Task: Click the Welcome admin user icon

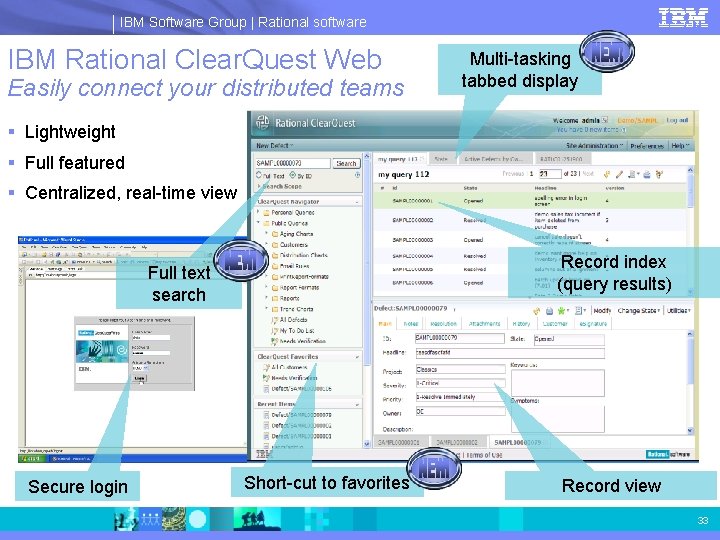Action: point(605,120)
